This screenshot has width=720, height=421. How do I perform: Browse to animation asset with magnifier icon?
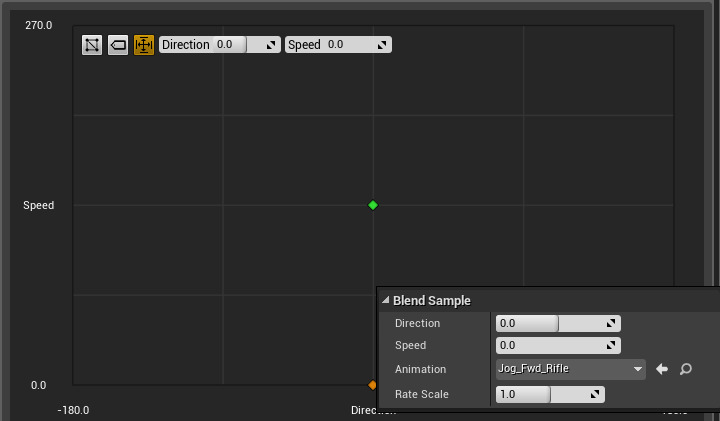[686, 369]
